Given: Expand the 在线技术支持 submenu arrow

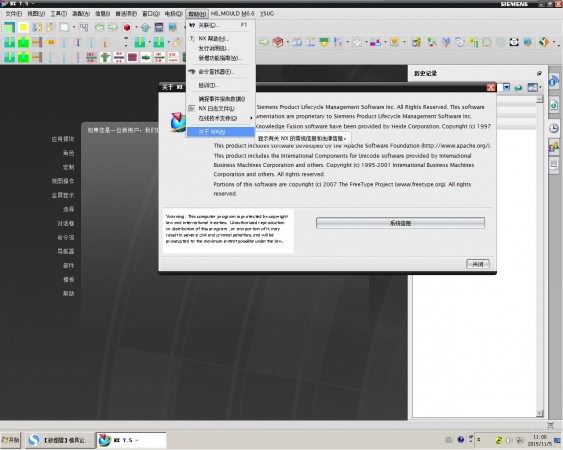Looking at the screenshot, I should tap(251, 118).
